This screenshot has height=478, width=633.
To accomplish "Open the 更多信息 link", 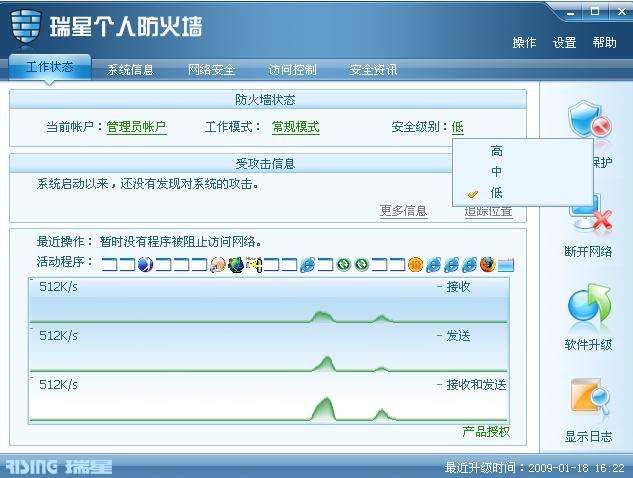I will tap(403, 211).
